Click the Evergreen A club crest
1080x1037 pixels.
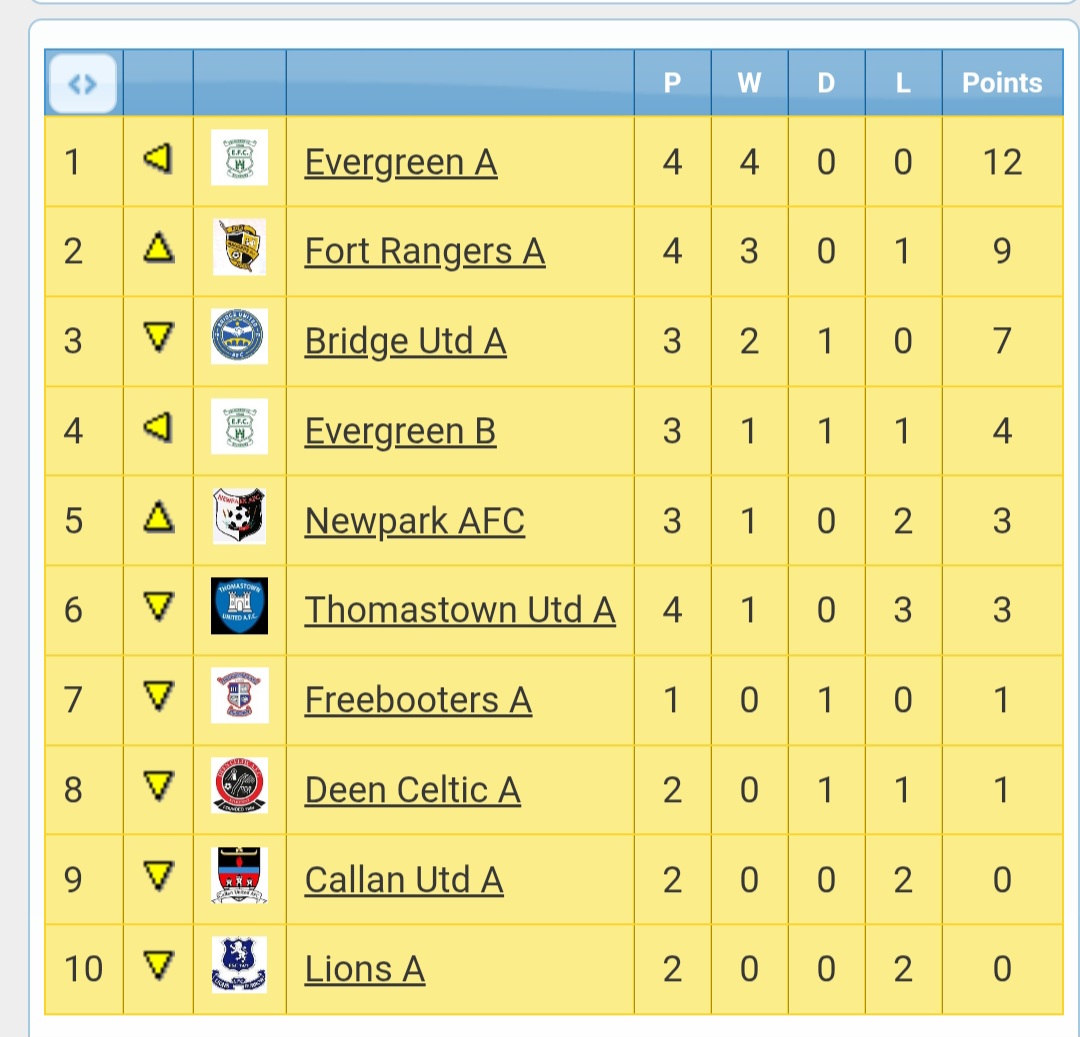coord(239,158)
